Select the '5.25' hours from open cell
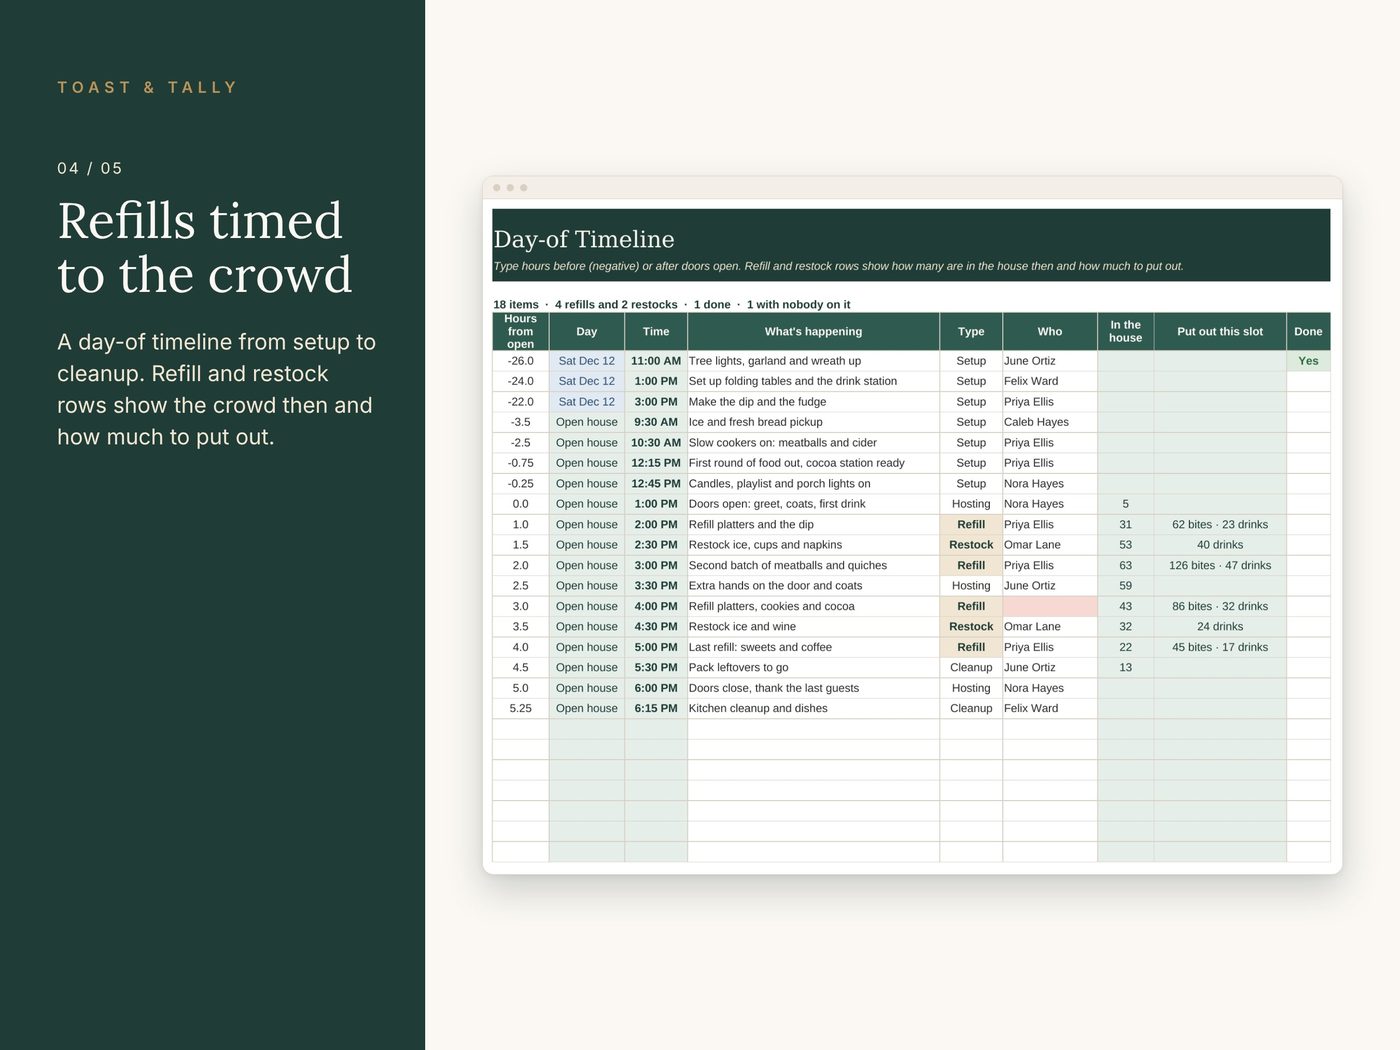The image size is (1400, 1050). click(520, 709)
